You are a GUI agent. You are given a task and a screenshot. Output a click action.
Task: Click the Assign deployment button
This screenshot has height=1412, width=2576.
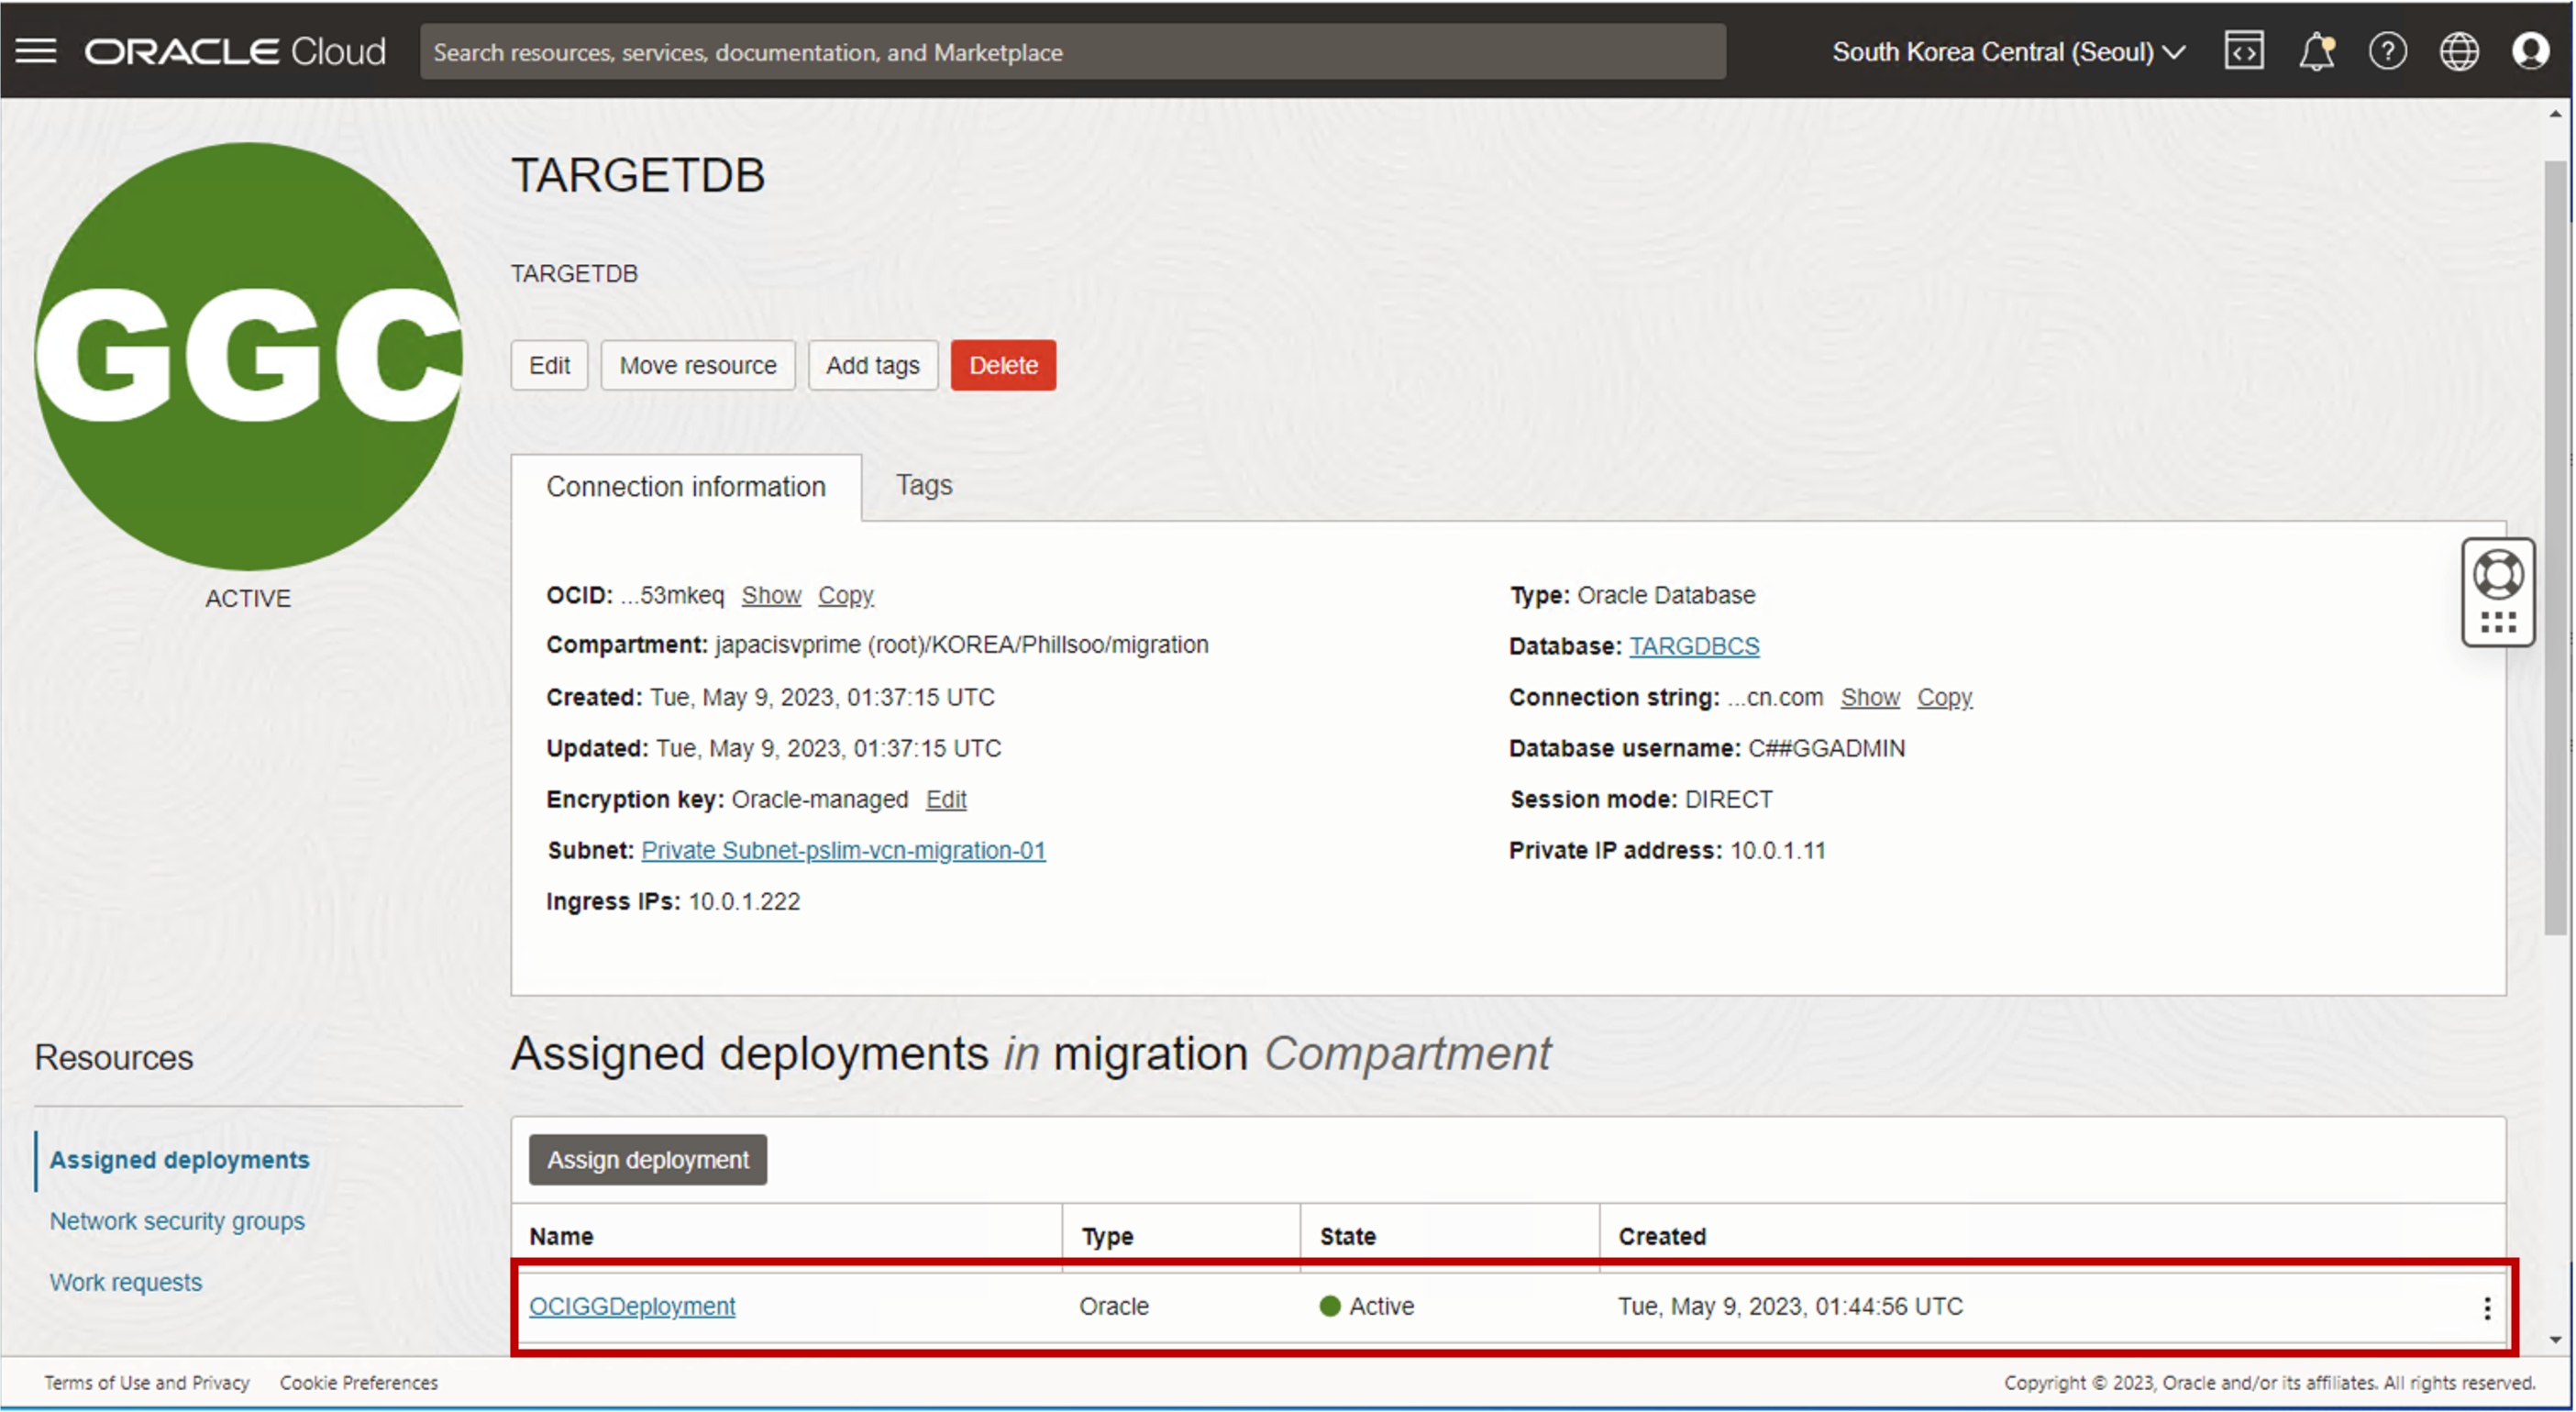pos(648,1160)
